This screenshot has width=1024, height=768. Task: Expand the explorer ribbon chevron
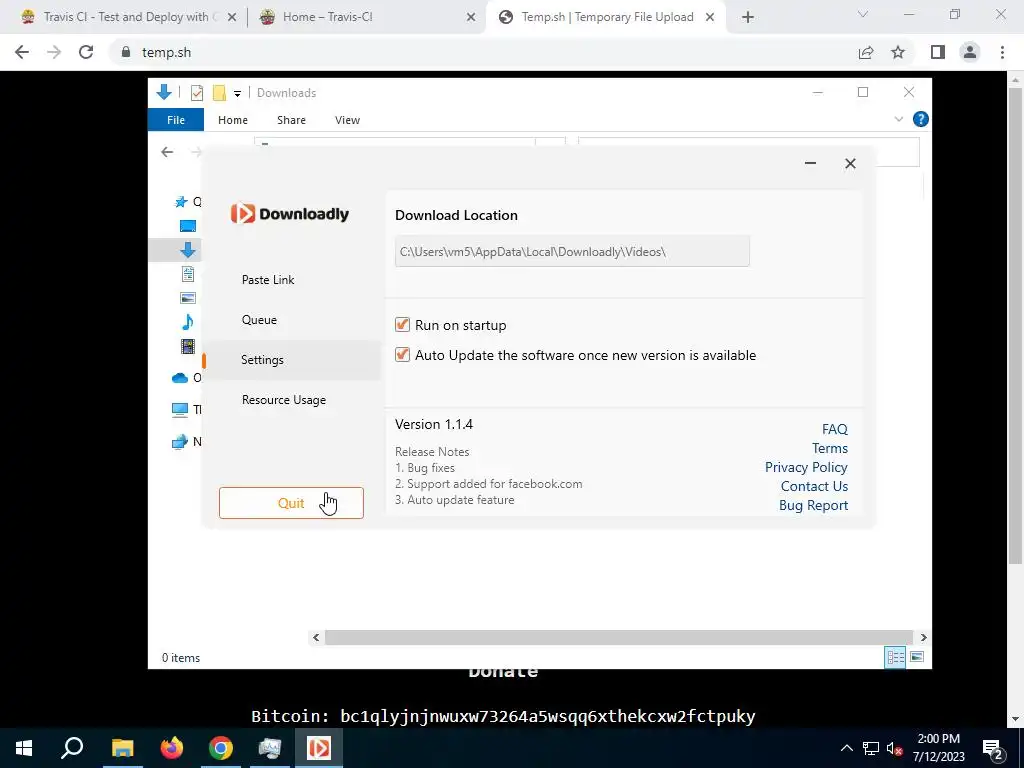(899, 119)
